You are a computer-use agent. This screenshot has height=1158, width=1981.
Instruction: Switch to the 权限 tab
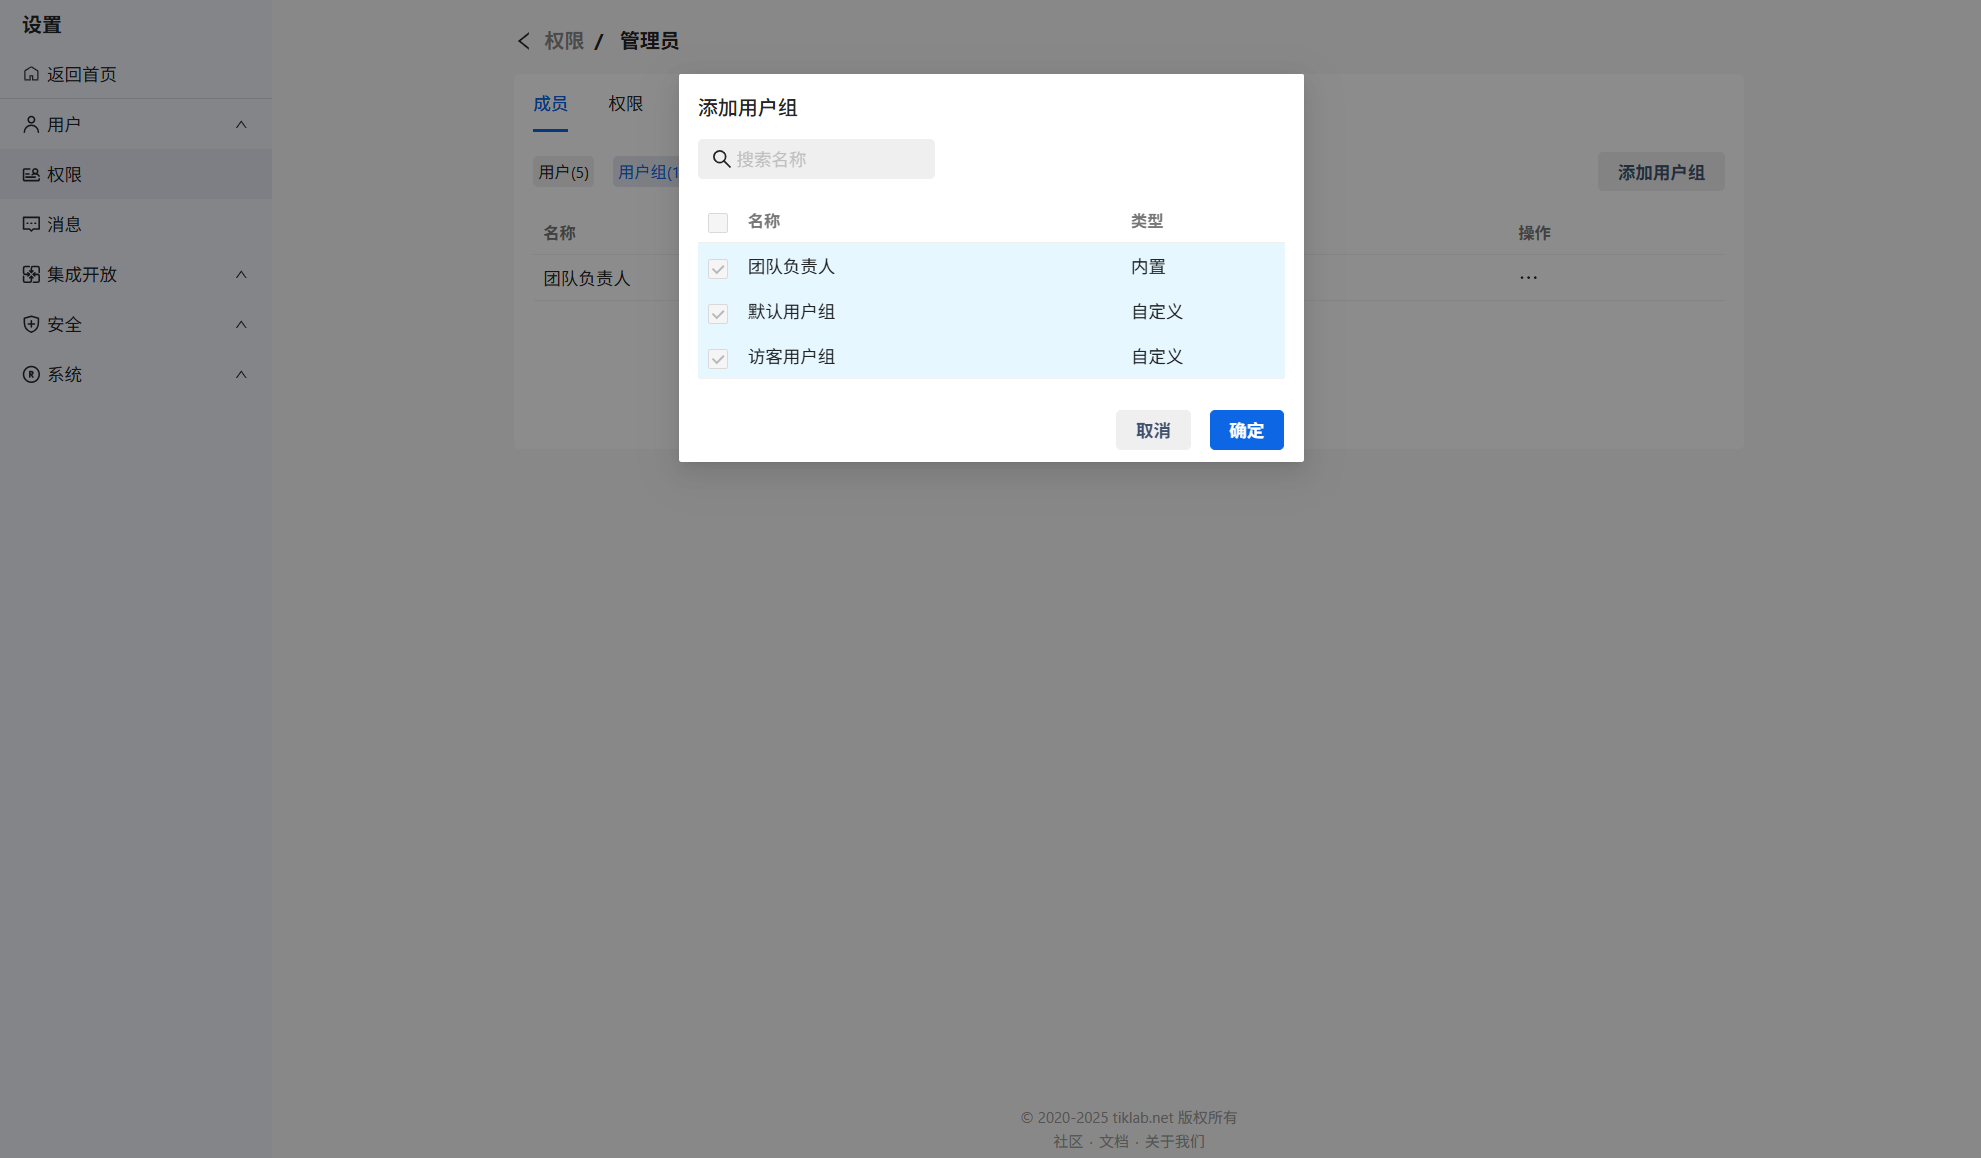pyautogui.click(x=625, y=104)
